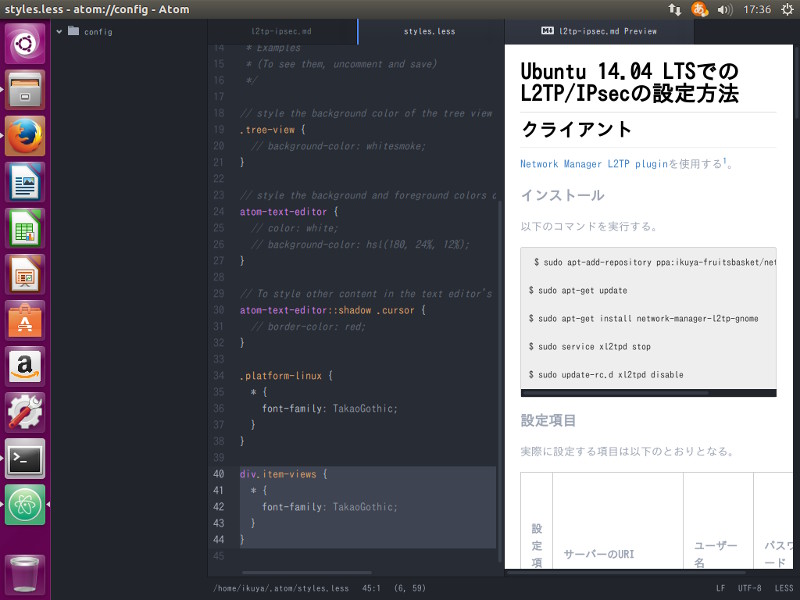The width and height of the screenshot is (800, 600).
Task: Click the file path in status bar
Action: [x=281, y=588]
